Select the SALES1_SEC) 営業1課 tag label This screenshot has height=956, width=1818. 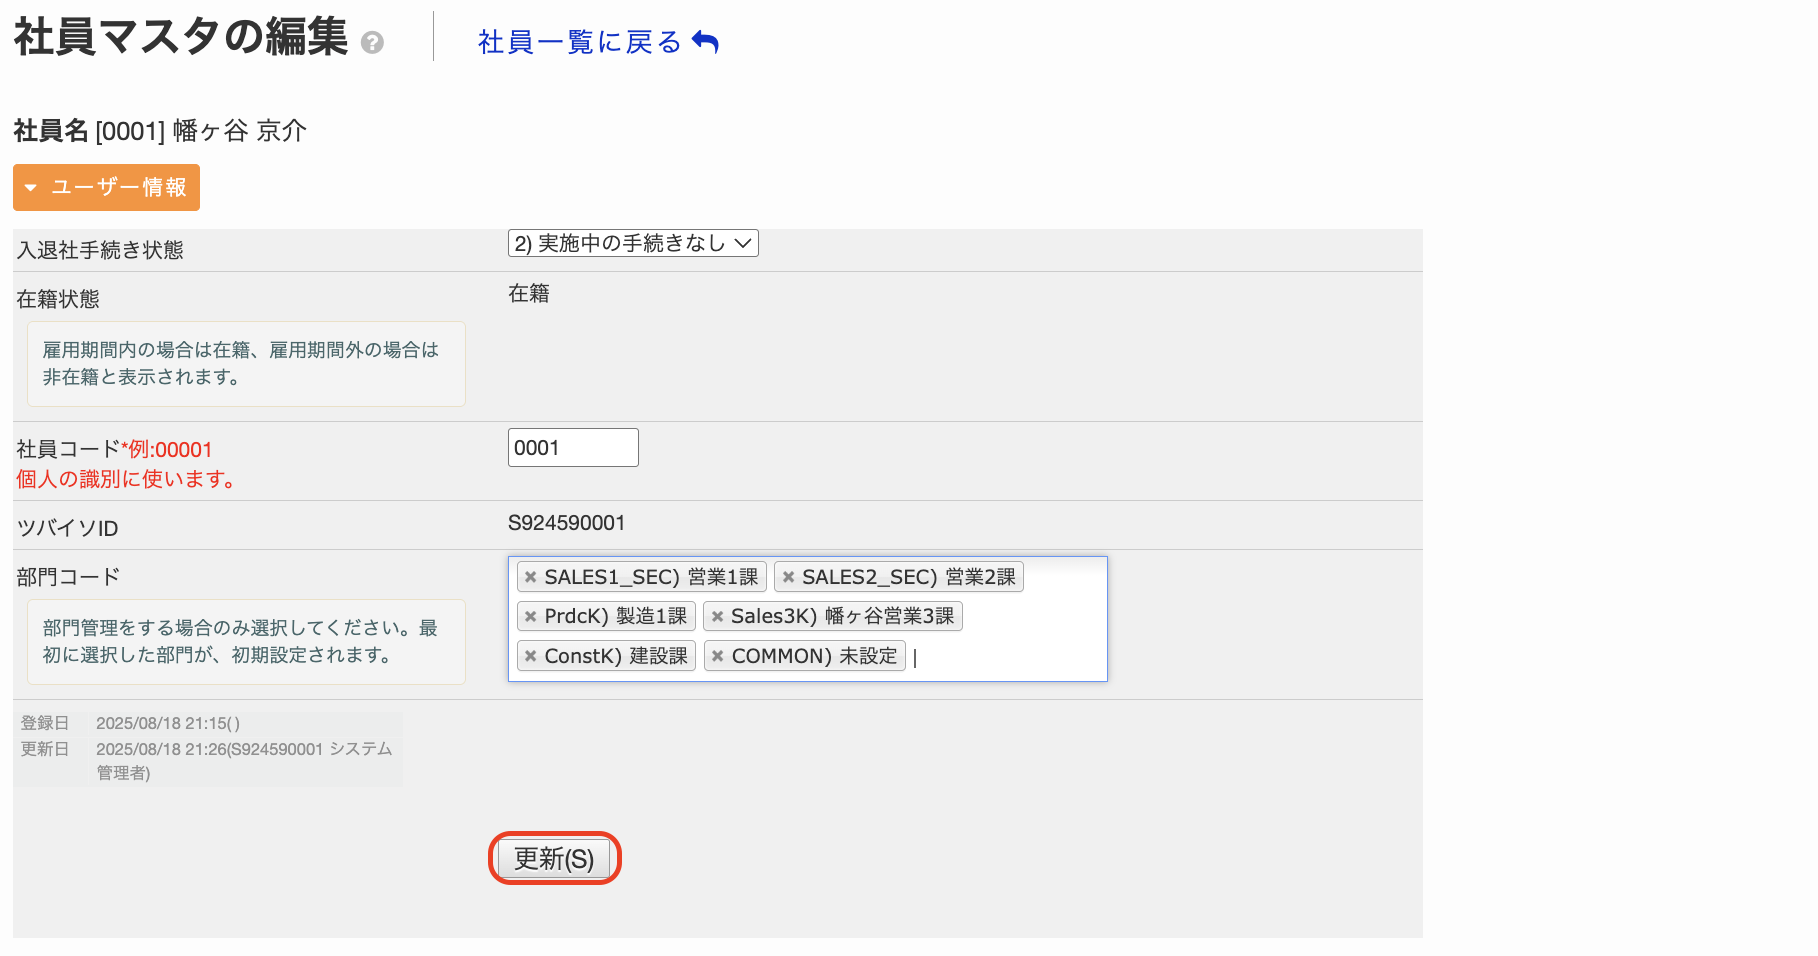[651, 577]
